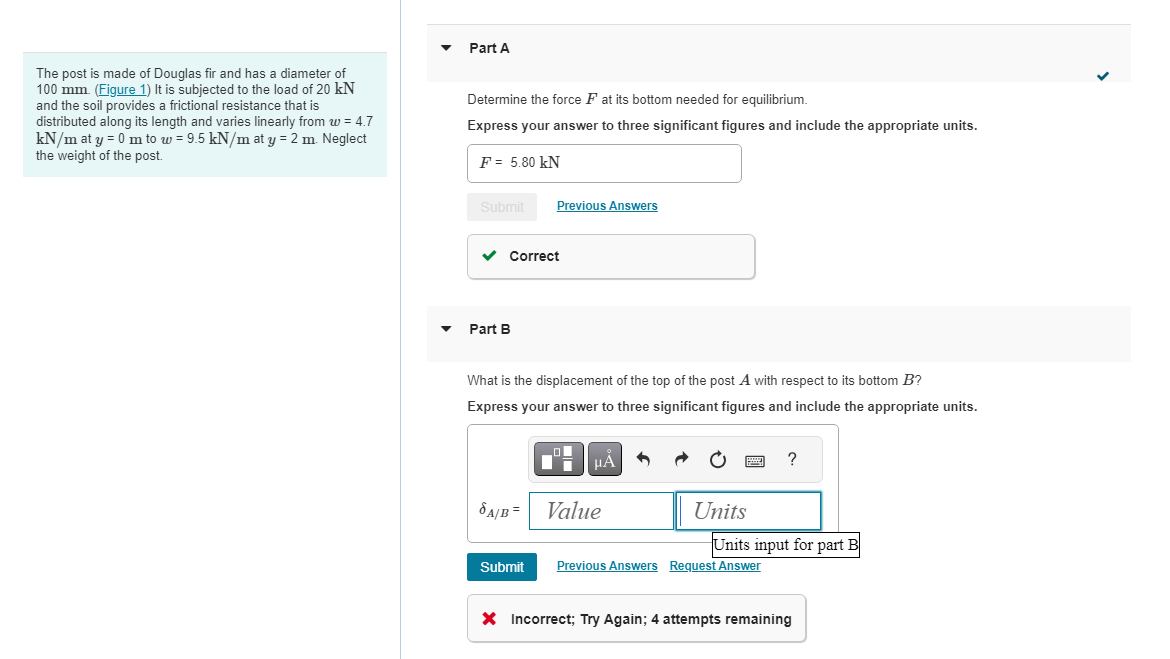View Previous Answers for Part A
This screenshot has height=659, width=1170.
tap(606, 206)
